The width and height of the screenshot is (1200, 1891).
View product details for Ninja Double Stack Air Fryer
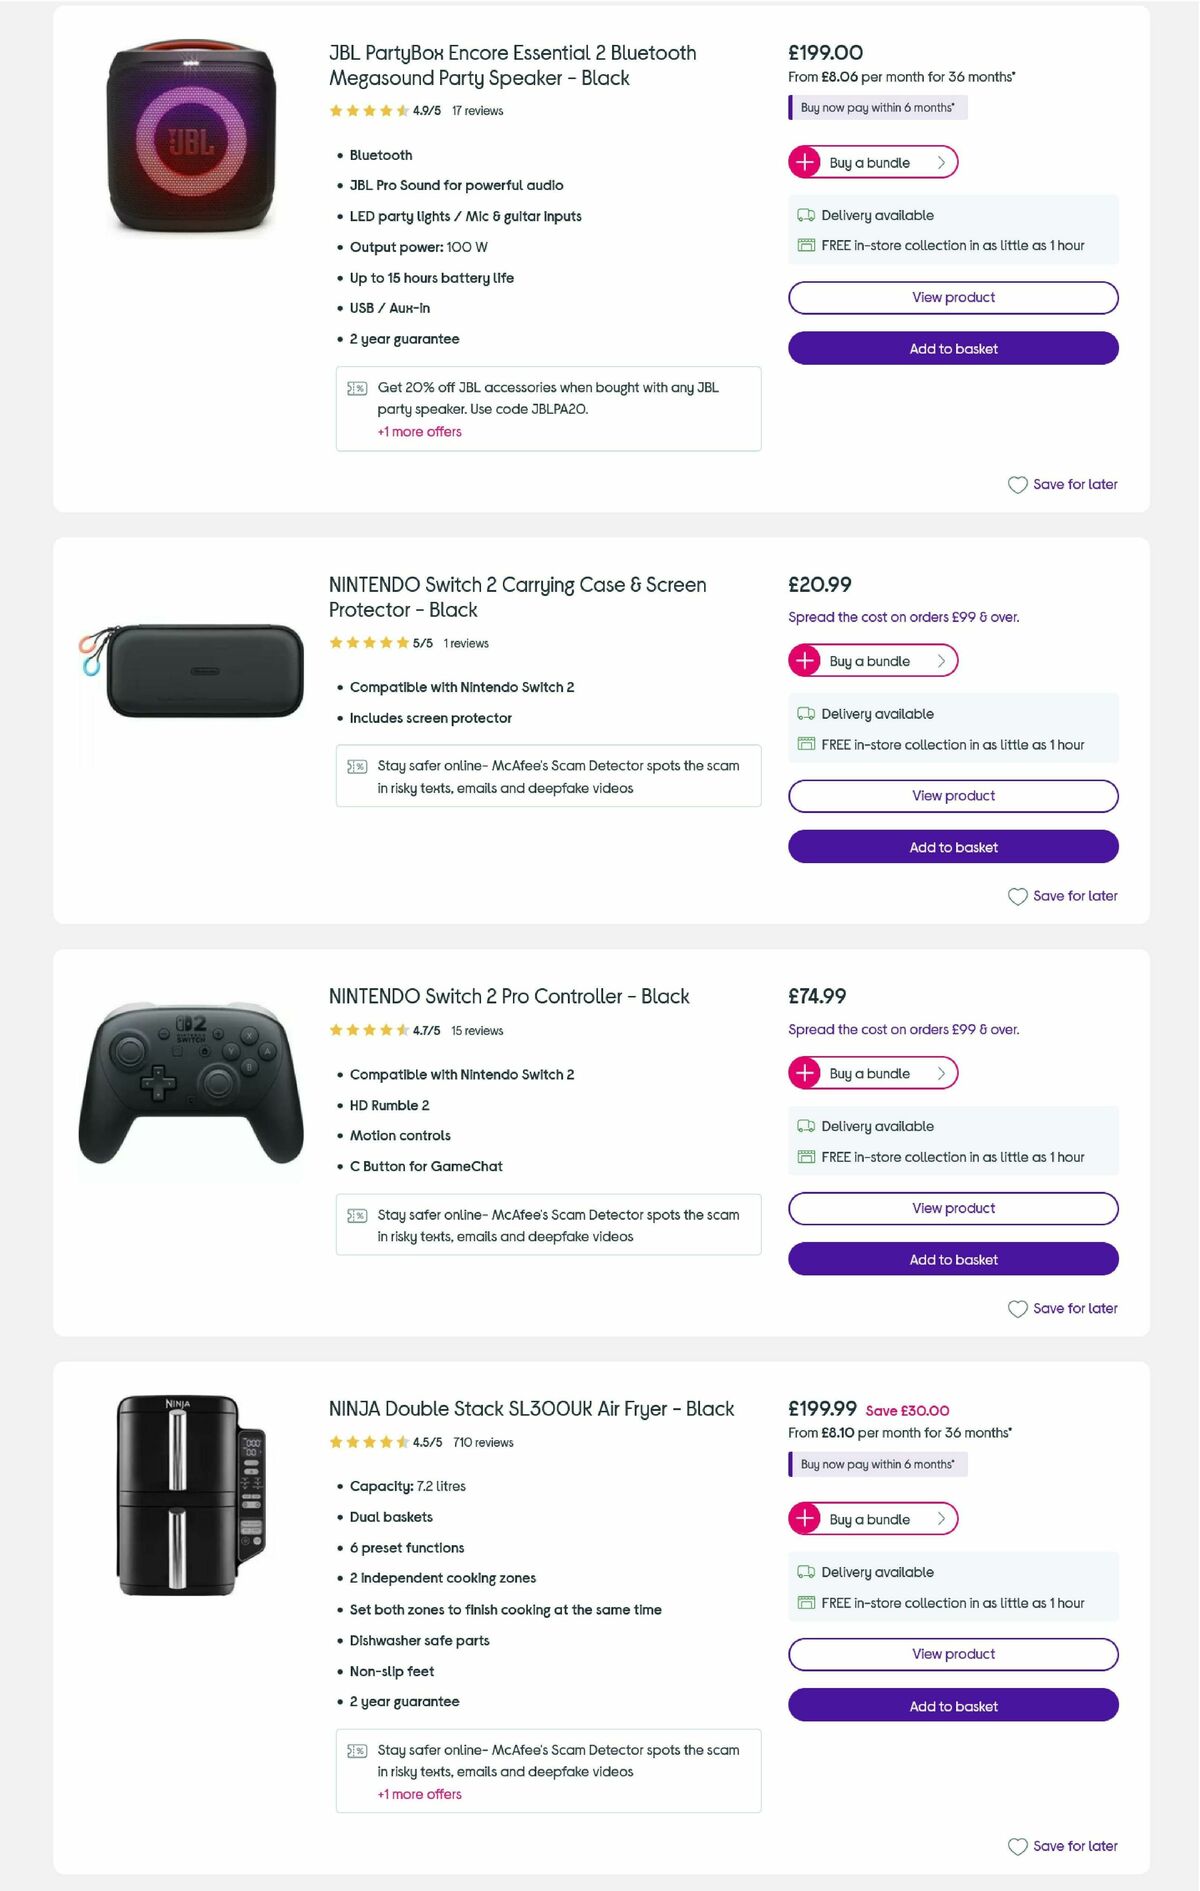952,1654
